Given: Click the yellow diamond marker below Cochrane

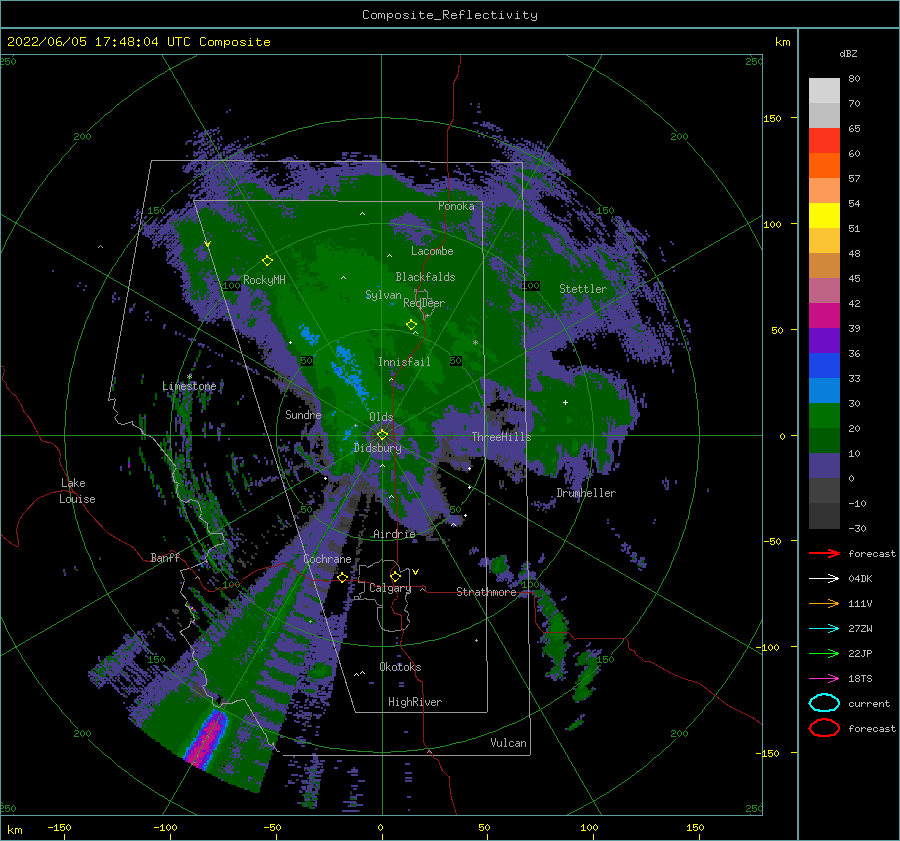Looking at the screenshot, I should pyautogui.click(x=342, y=577).
